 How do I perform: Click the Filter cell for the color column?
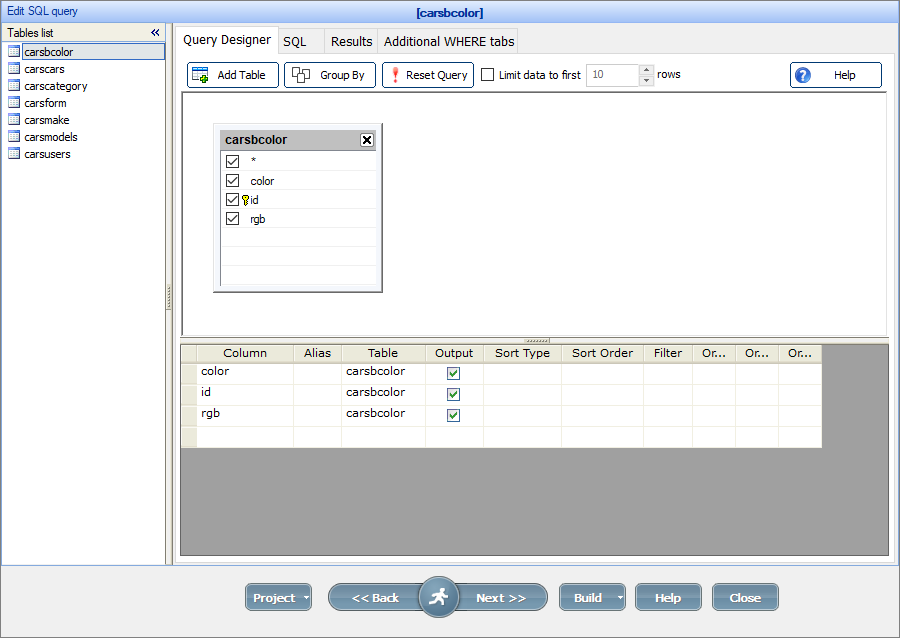(x=667, y=372)
